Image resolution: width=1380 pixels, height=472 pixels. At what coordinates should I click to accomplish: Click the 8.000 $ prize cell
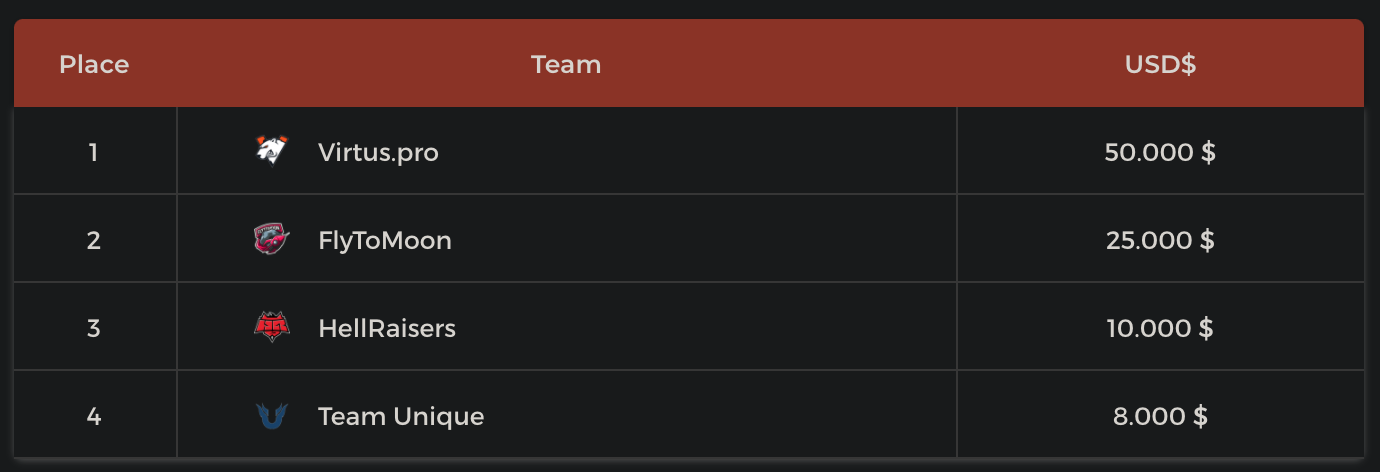coord(1160,416)
